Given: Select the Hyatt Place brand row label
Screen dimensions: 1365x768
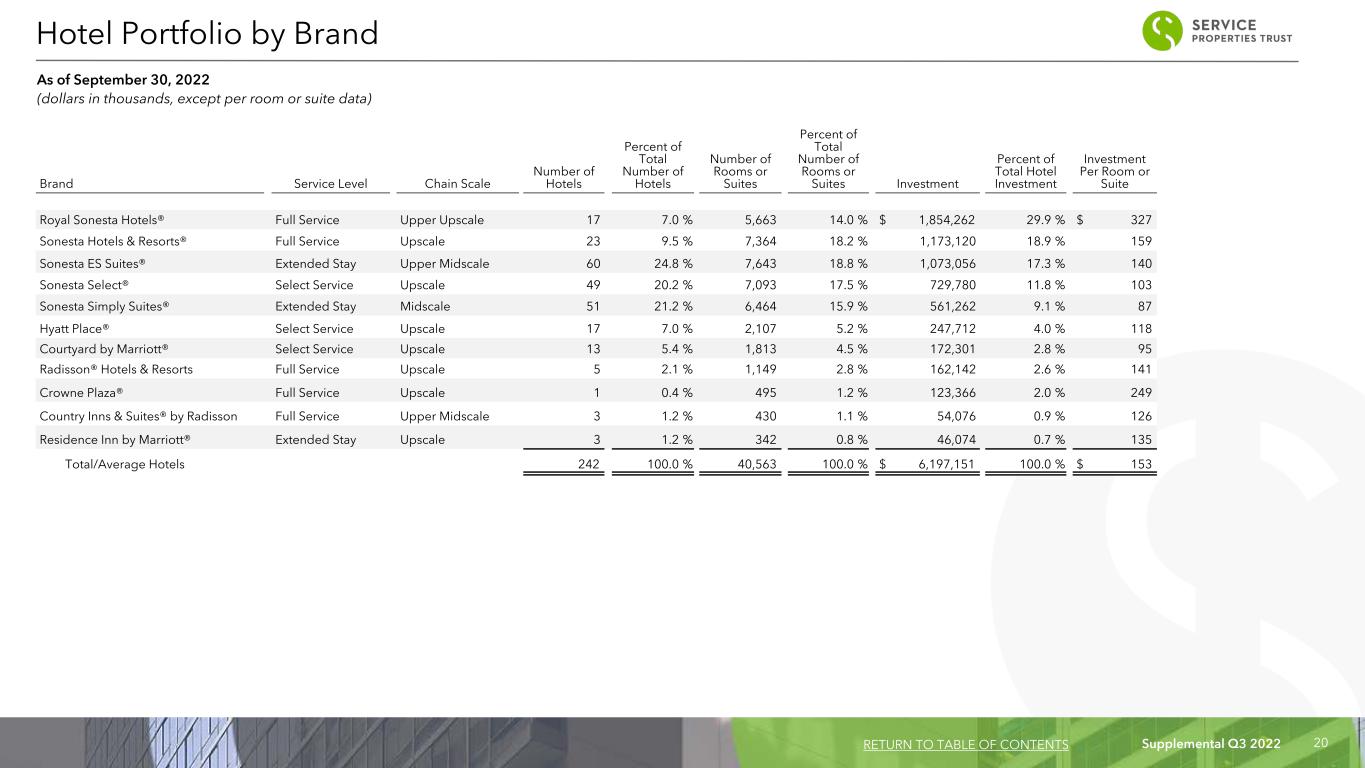Looking at the screenshot, I should coord(74,328).
